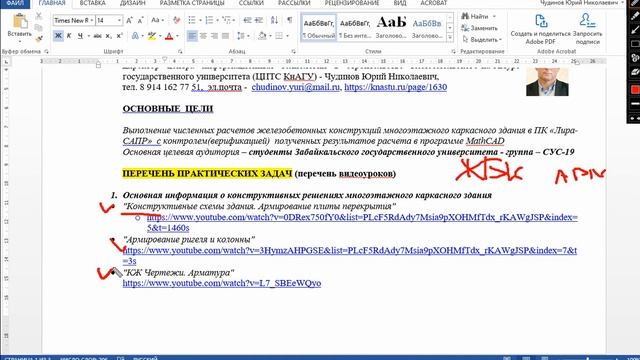Click the paragraph shading bucket icon
The image size is (640, 360).
click(262, 36)
